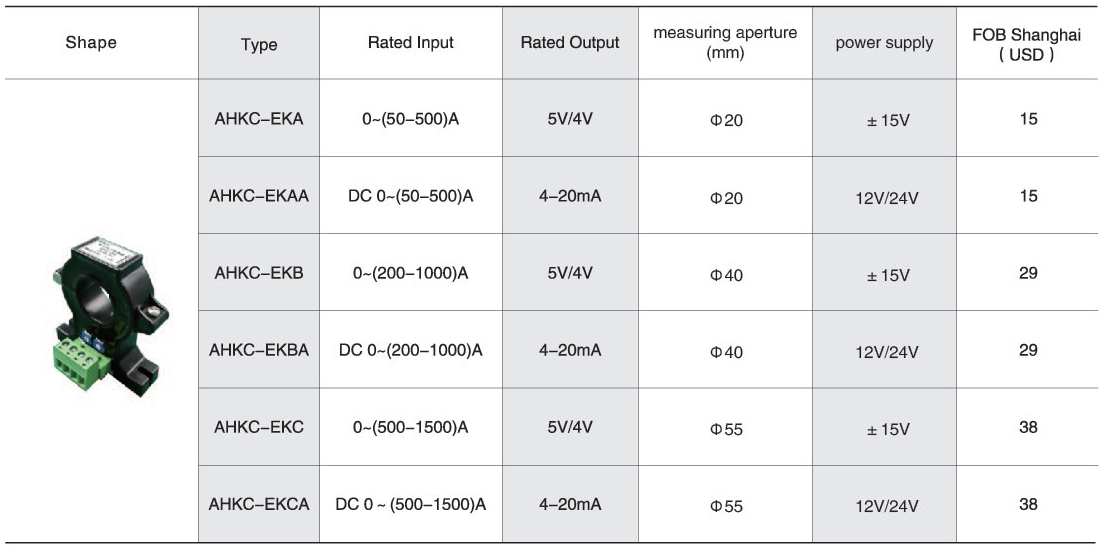
Task: Select the measuring aperture (mm) header
Action: [725, 42]
